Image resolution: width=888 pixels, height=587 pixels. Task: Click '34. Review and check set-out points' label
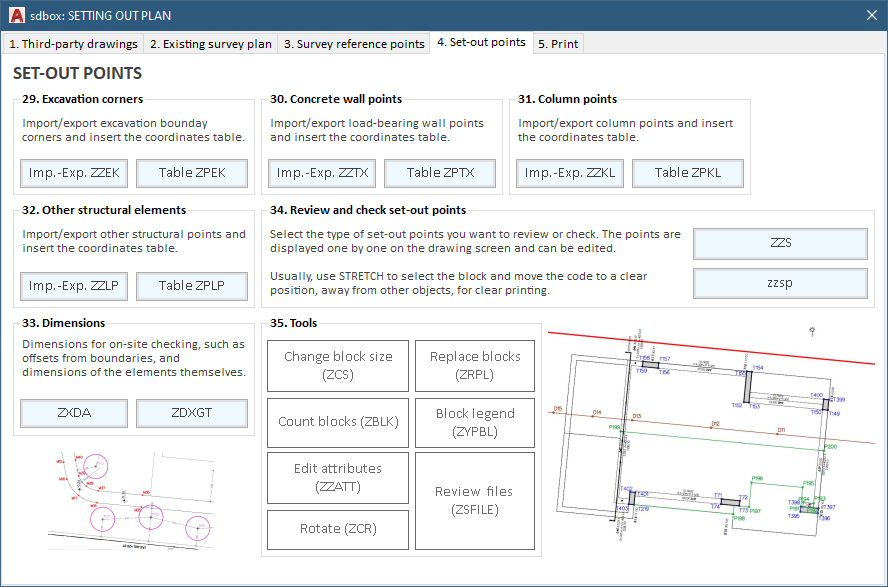(368, 210)
